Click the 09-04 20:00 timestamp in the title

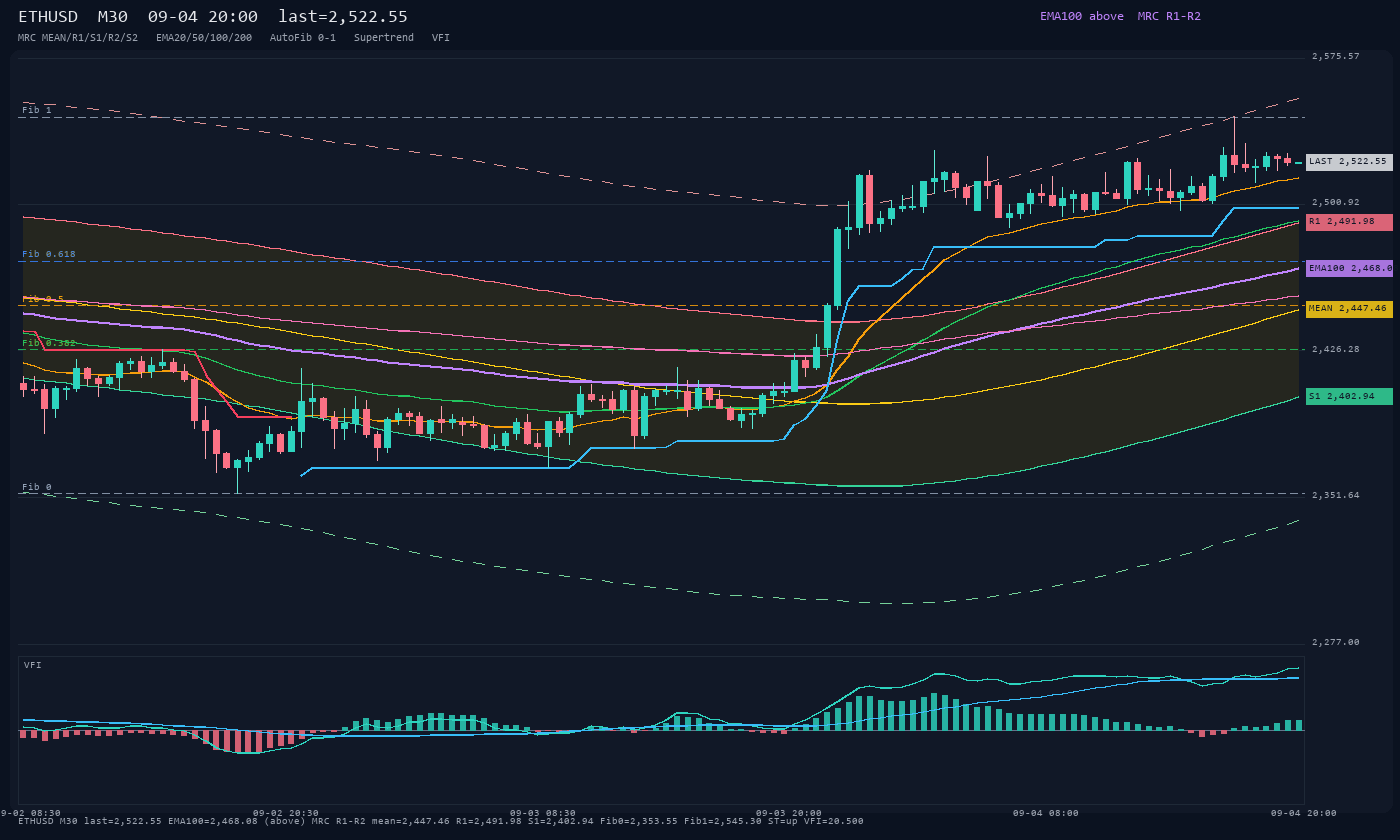[203, 17]
